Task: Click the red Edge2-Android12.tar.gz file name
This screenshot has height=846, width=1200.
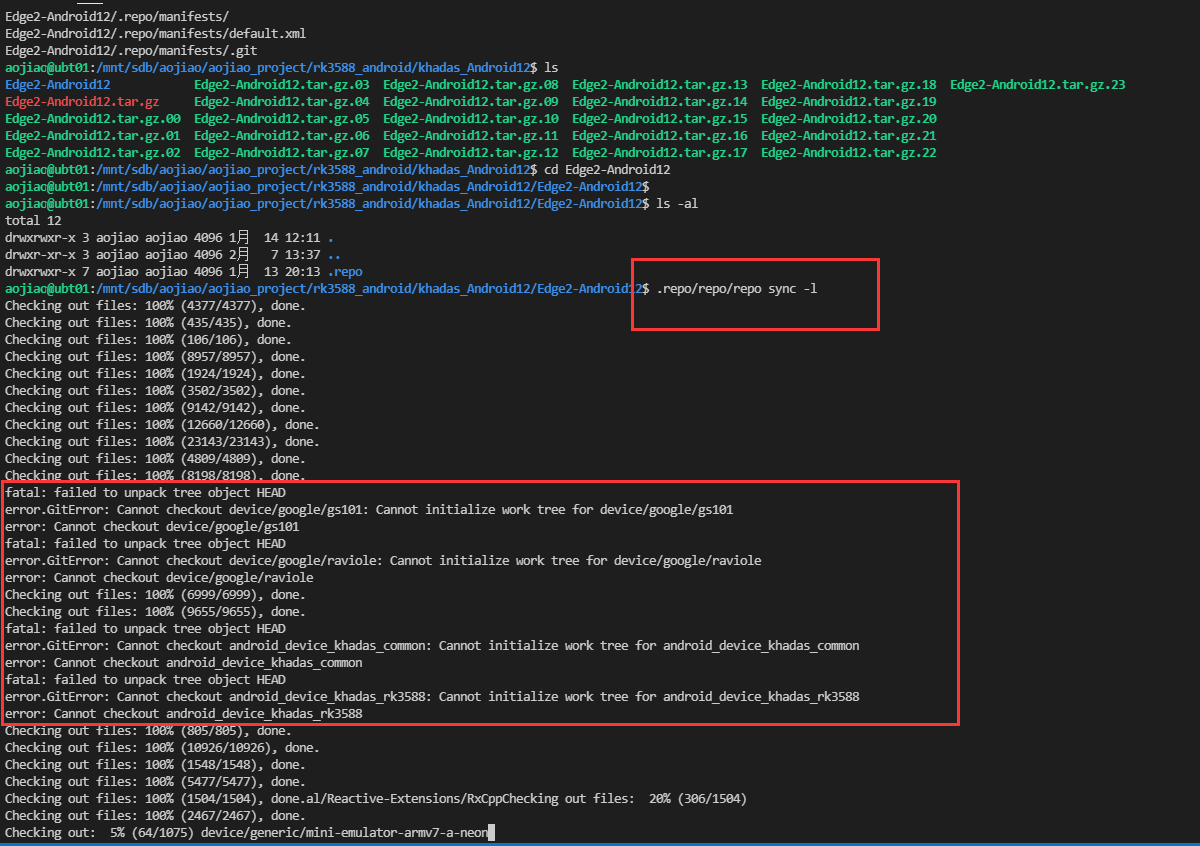Action: pos(82,102)
